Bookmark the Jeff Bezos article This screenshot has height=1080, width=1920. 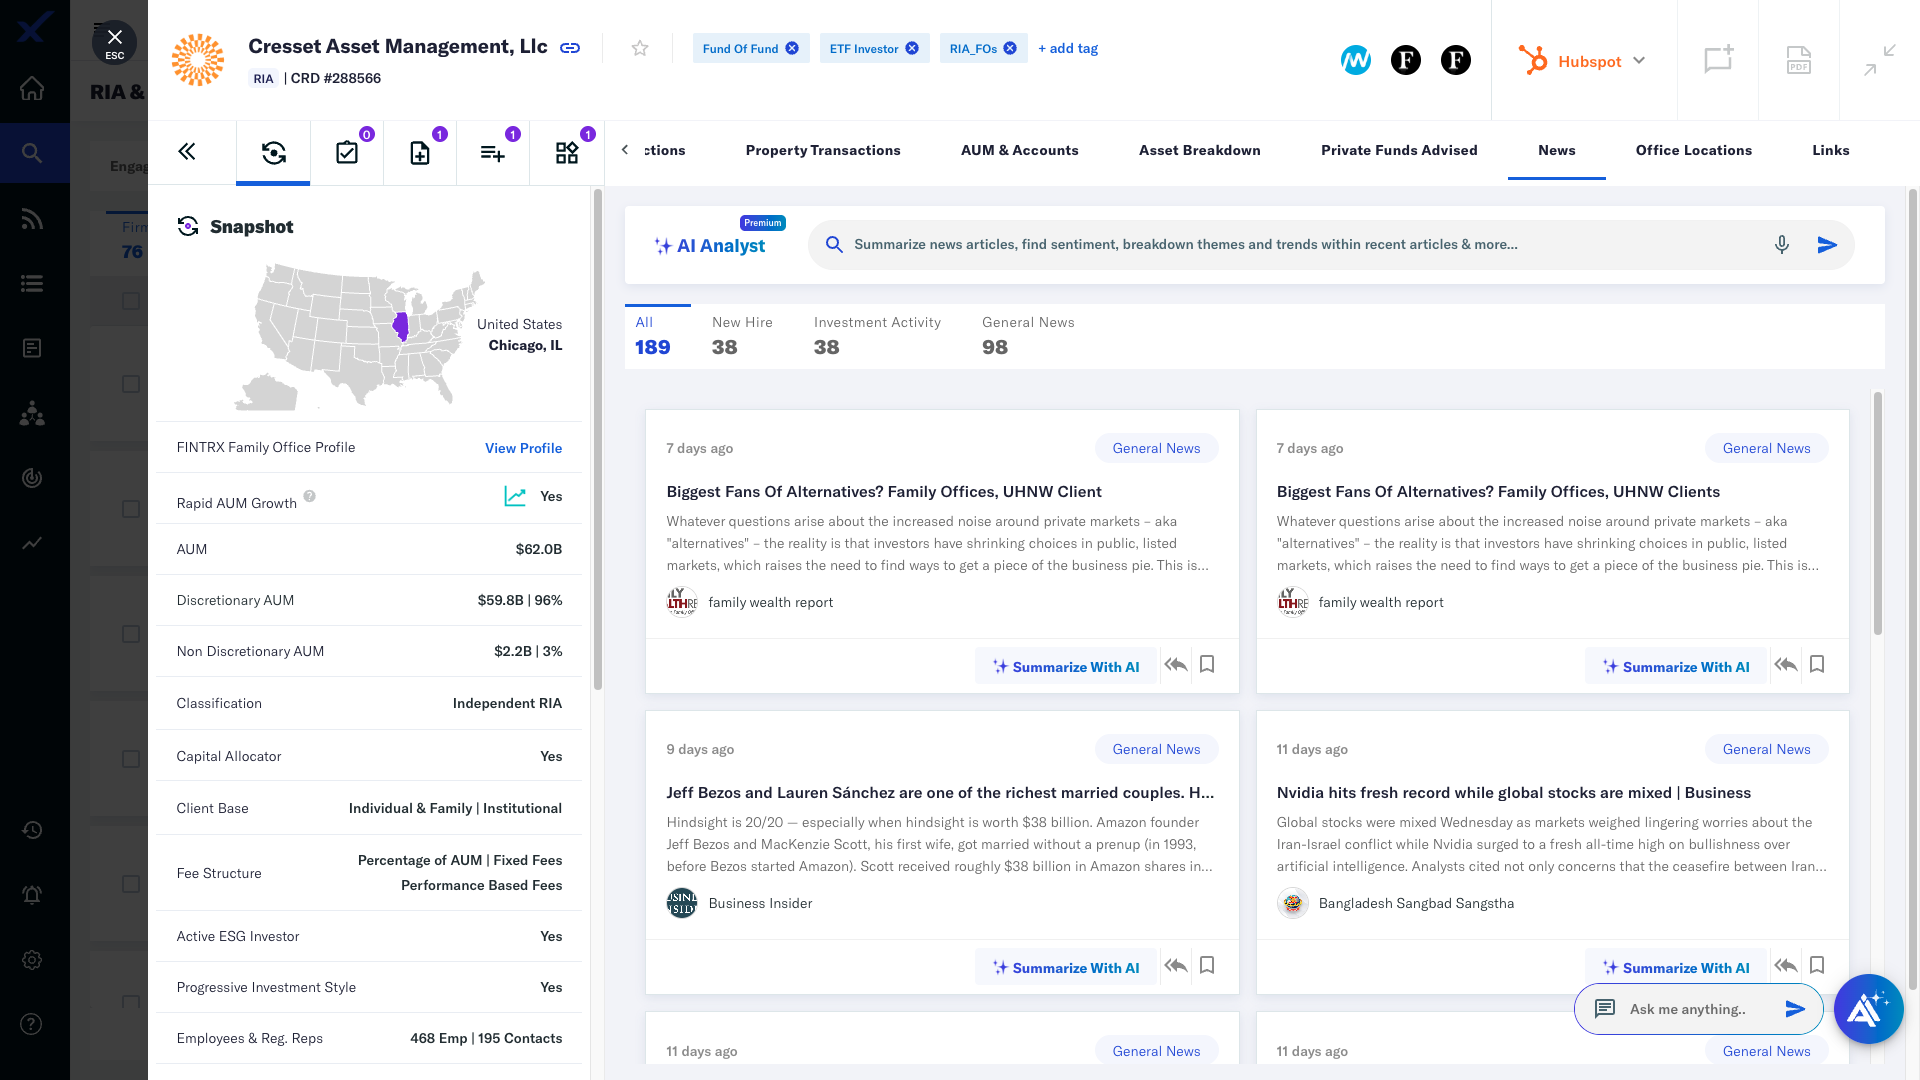tap(1207, 966)
